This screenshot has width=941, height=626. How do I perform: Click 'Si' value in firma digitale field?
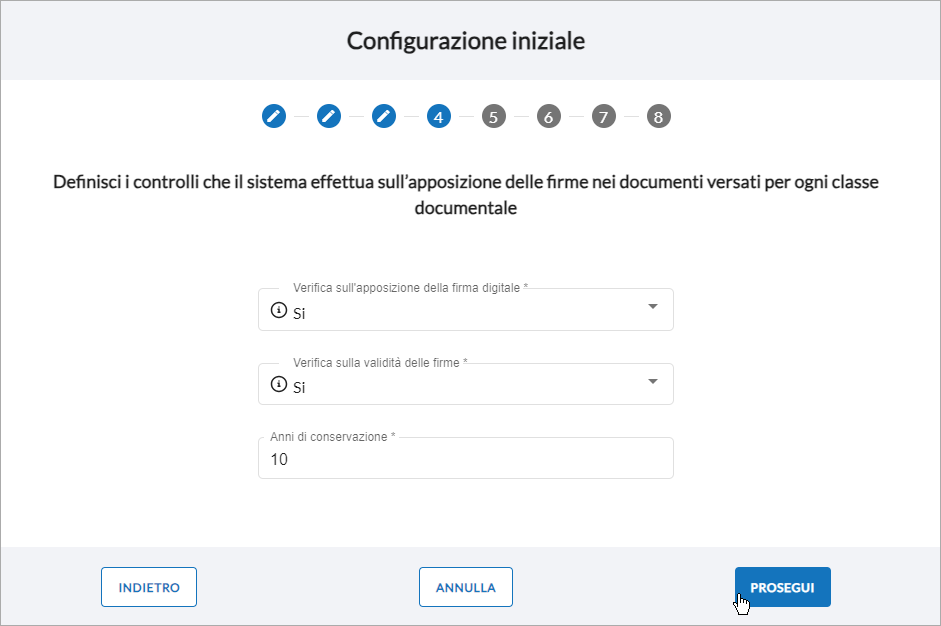tap(299, 313)
